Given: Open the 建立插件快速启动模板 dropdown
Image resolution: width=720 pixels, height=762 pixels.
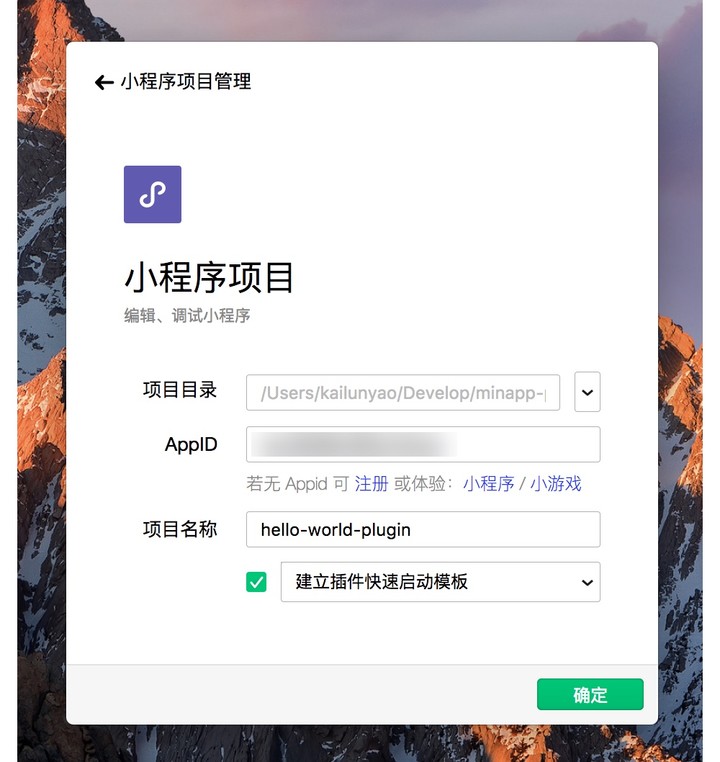Looking at the screenshot, I should (x=441, y=582).
